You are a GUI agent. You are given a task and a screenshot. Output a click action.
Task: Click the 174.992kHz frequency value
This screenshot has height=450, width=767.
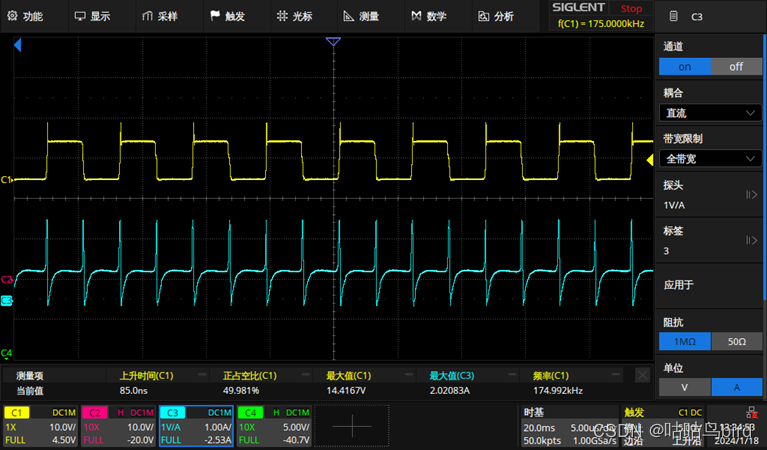(x=558, y=391)
